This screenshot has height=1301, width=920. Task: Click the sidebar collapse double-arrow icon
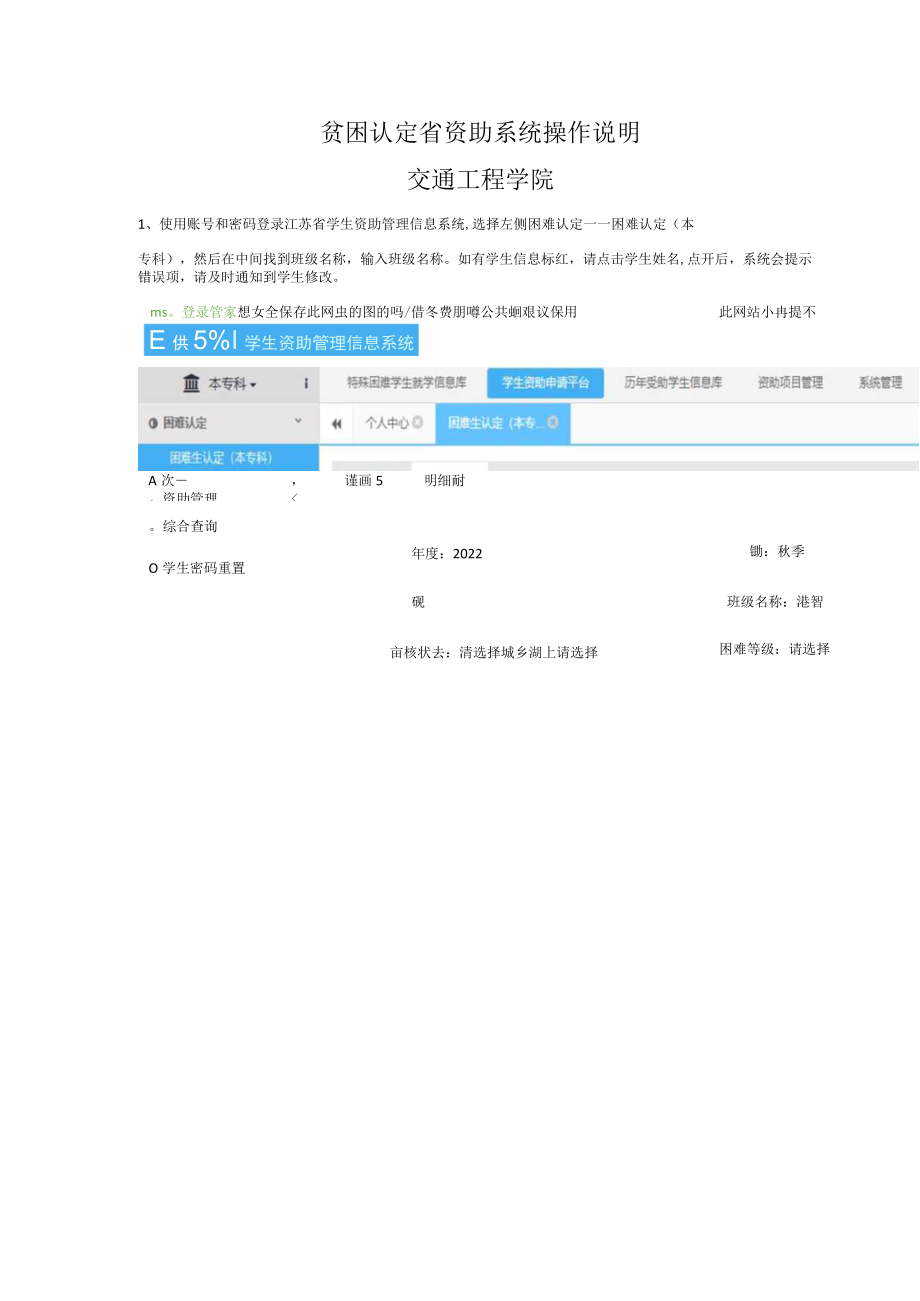337,423
